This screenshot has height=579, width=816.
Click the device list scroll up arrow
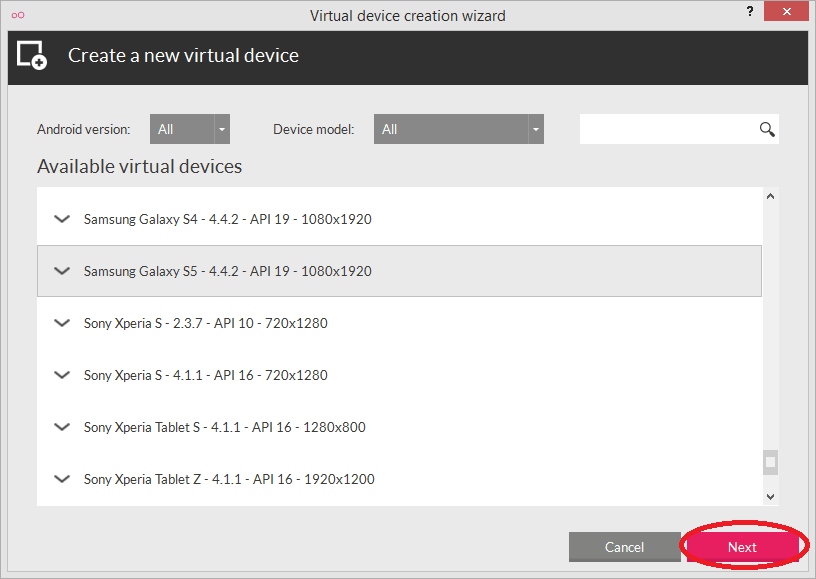click(x=771, y=196)
